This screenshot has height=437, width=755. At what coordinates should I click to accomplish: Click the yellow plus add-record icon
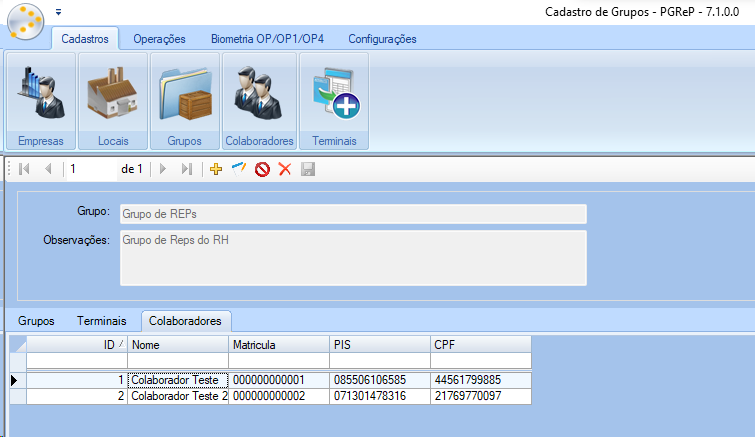[x=215, y=170]
